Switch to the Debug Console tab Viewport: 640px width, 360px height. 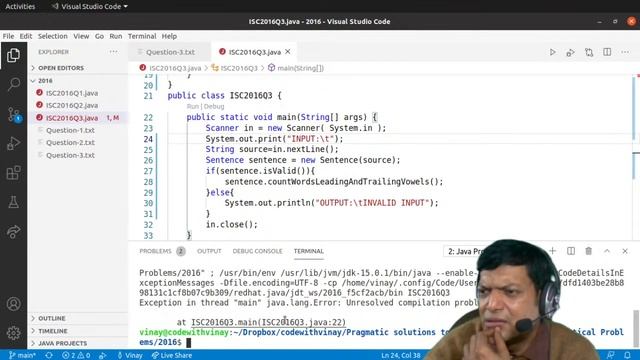(x=257, y=251)
